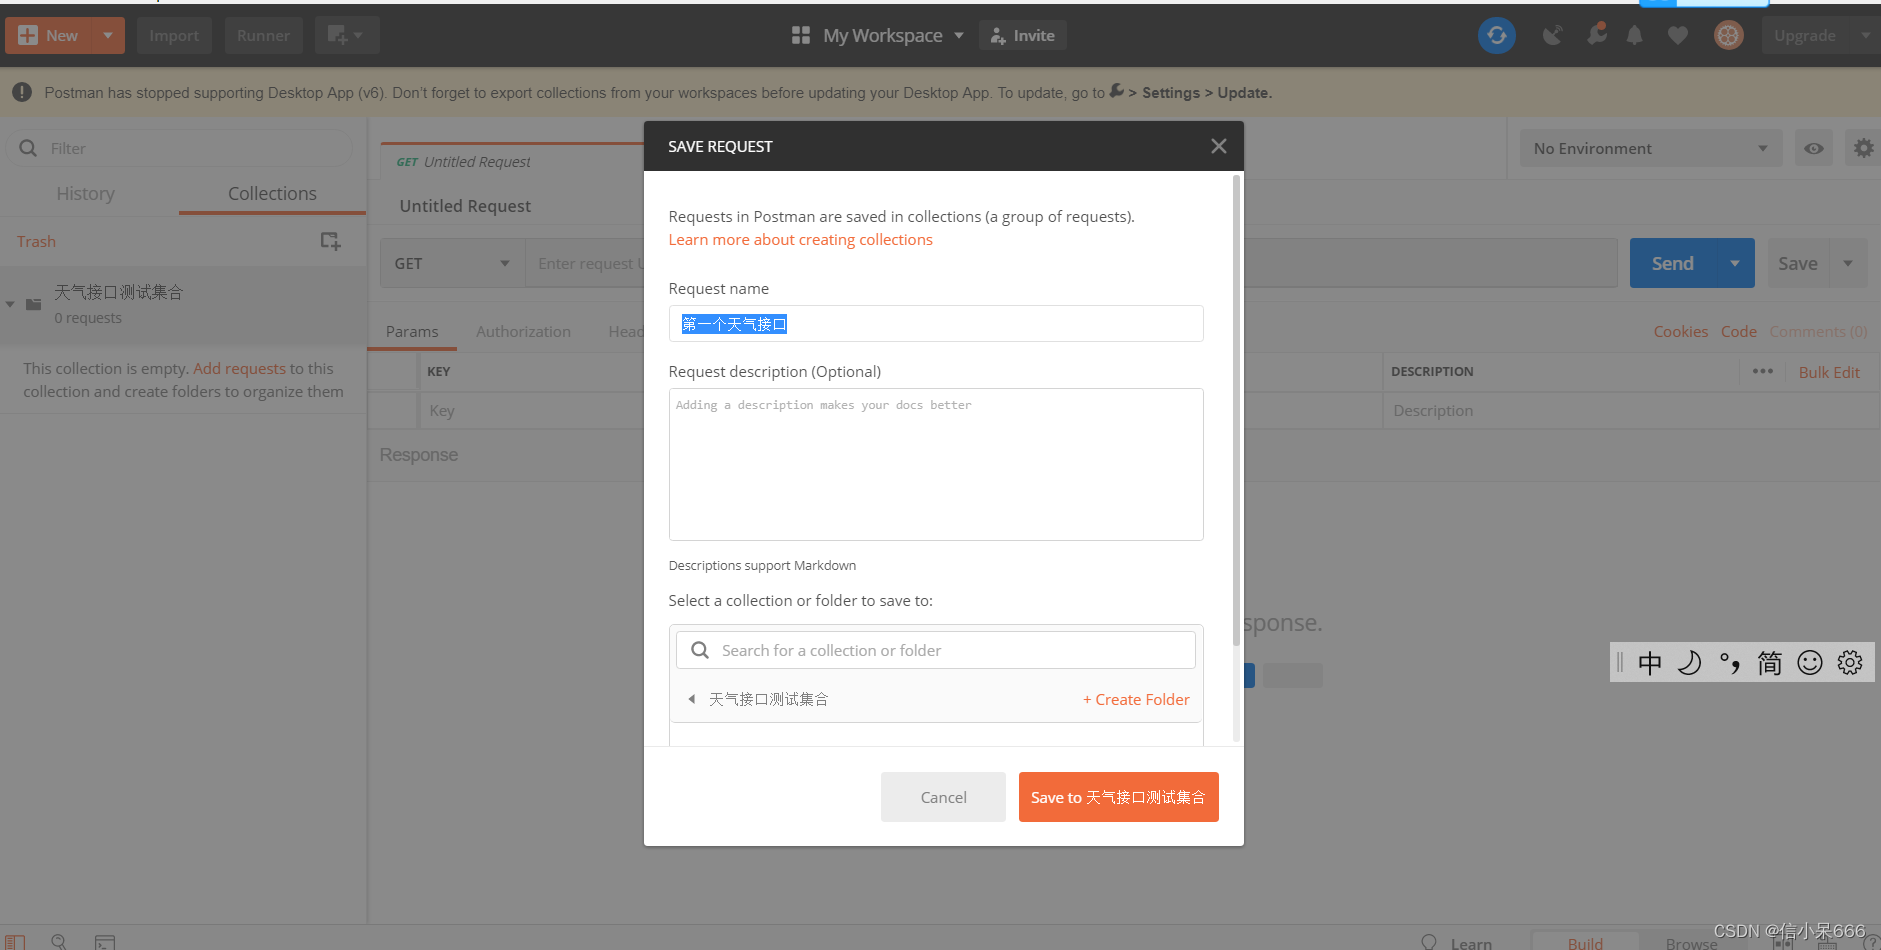
Task: Open the satellite interceptor icon
Action: click(1552, 36)
